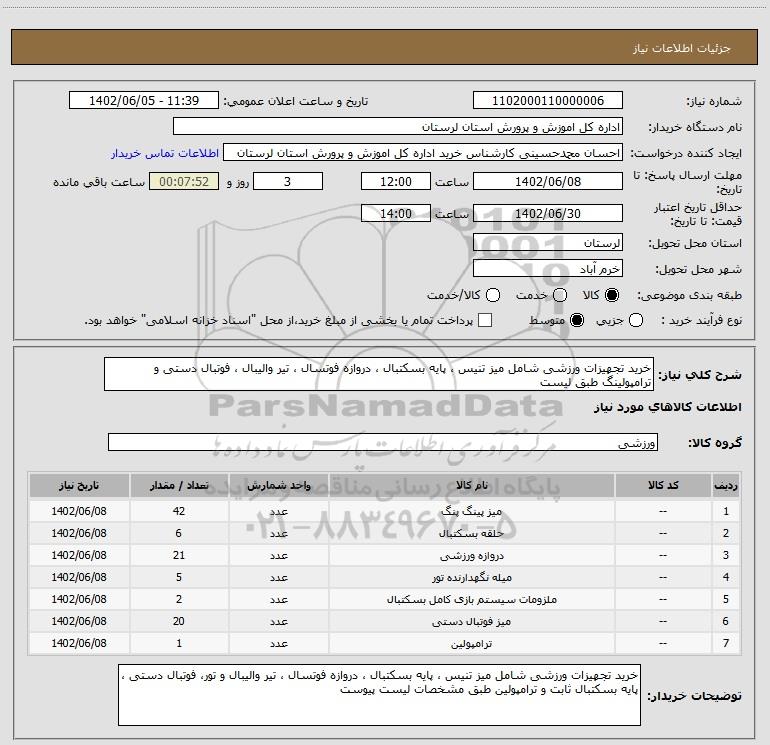Click the نام کالا column header
The image size is (770, 745).
471,485
